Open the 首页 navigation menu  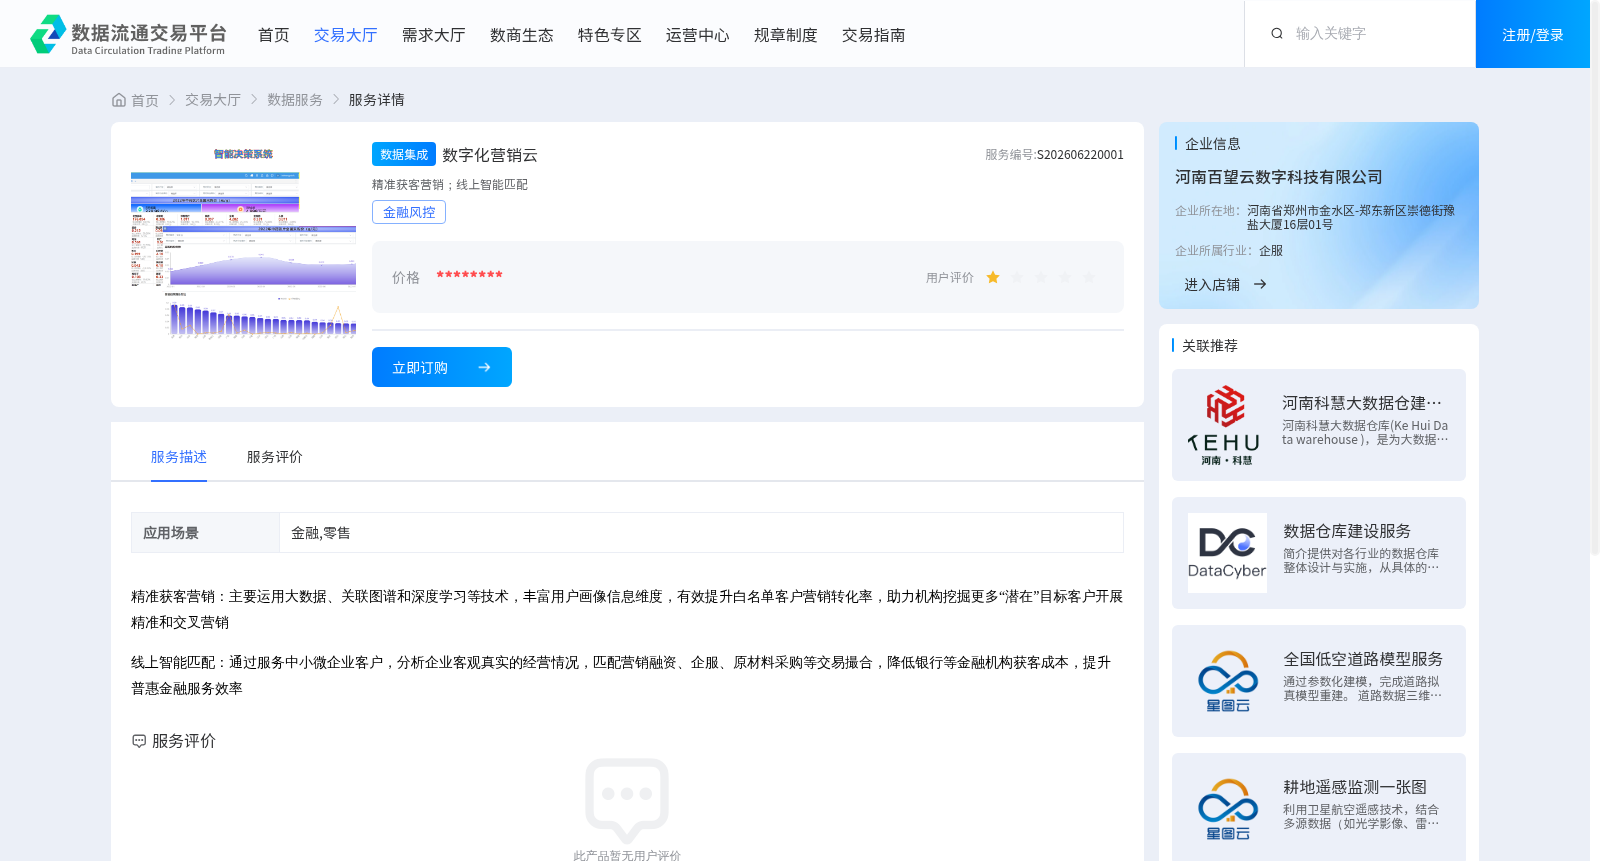274,35
